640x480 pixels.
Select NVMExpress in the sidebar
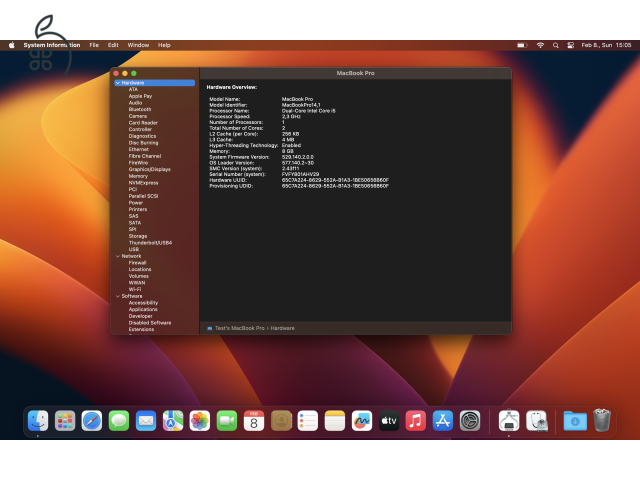click(143, 183)
